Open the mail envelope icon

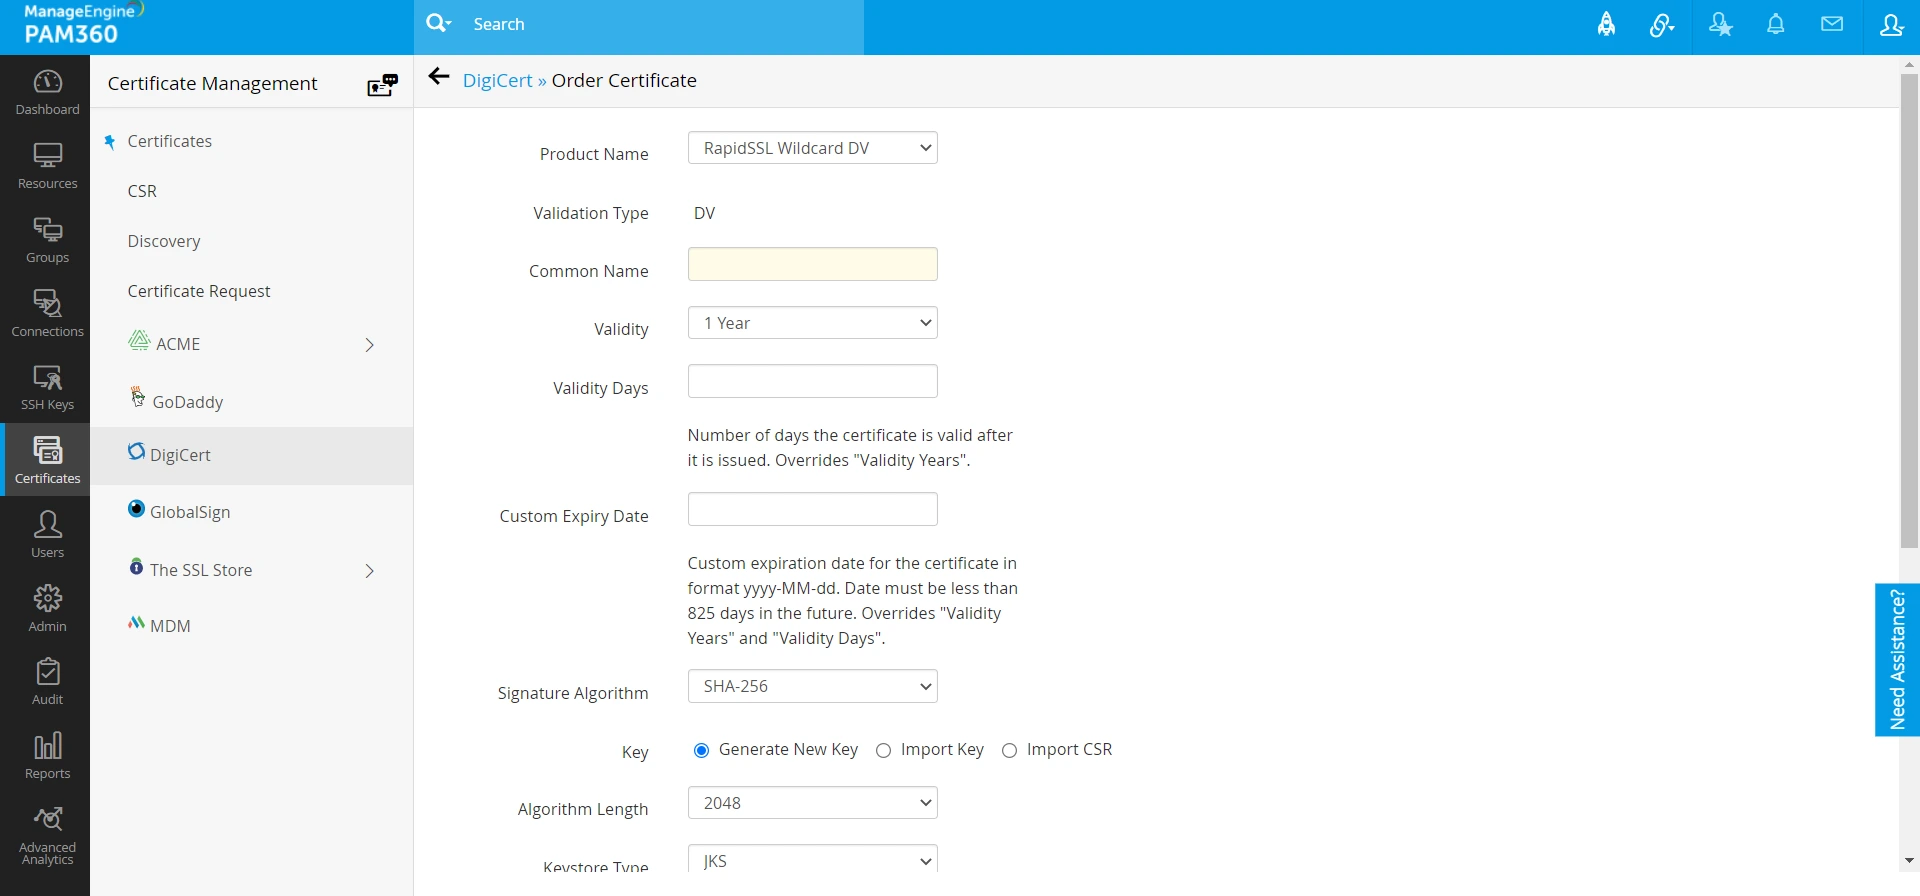coord(1832,25)
